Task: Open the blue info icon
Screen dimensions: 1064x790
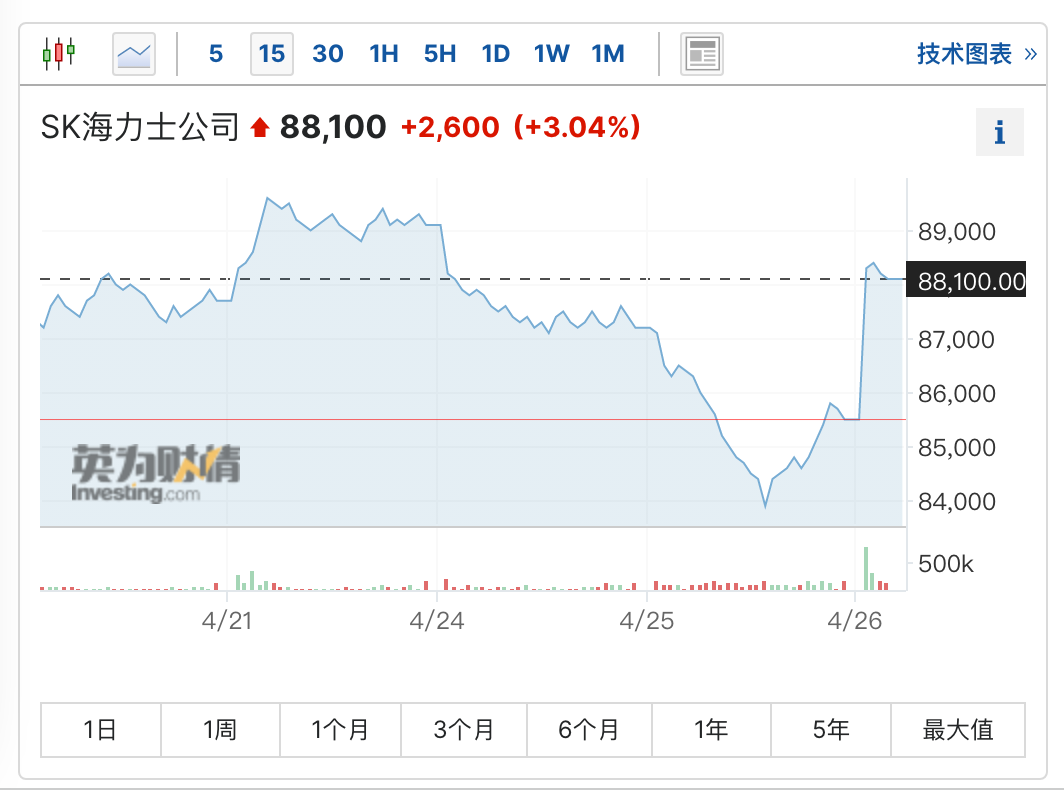Action: (x=999, y=132)
